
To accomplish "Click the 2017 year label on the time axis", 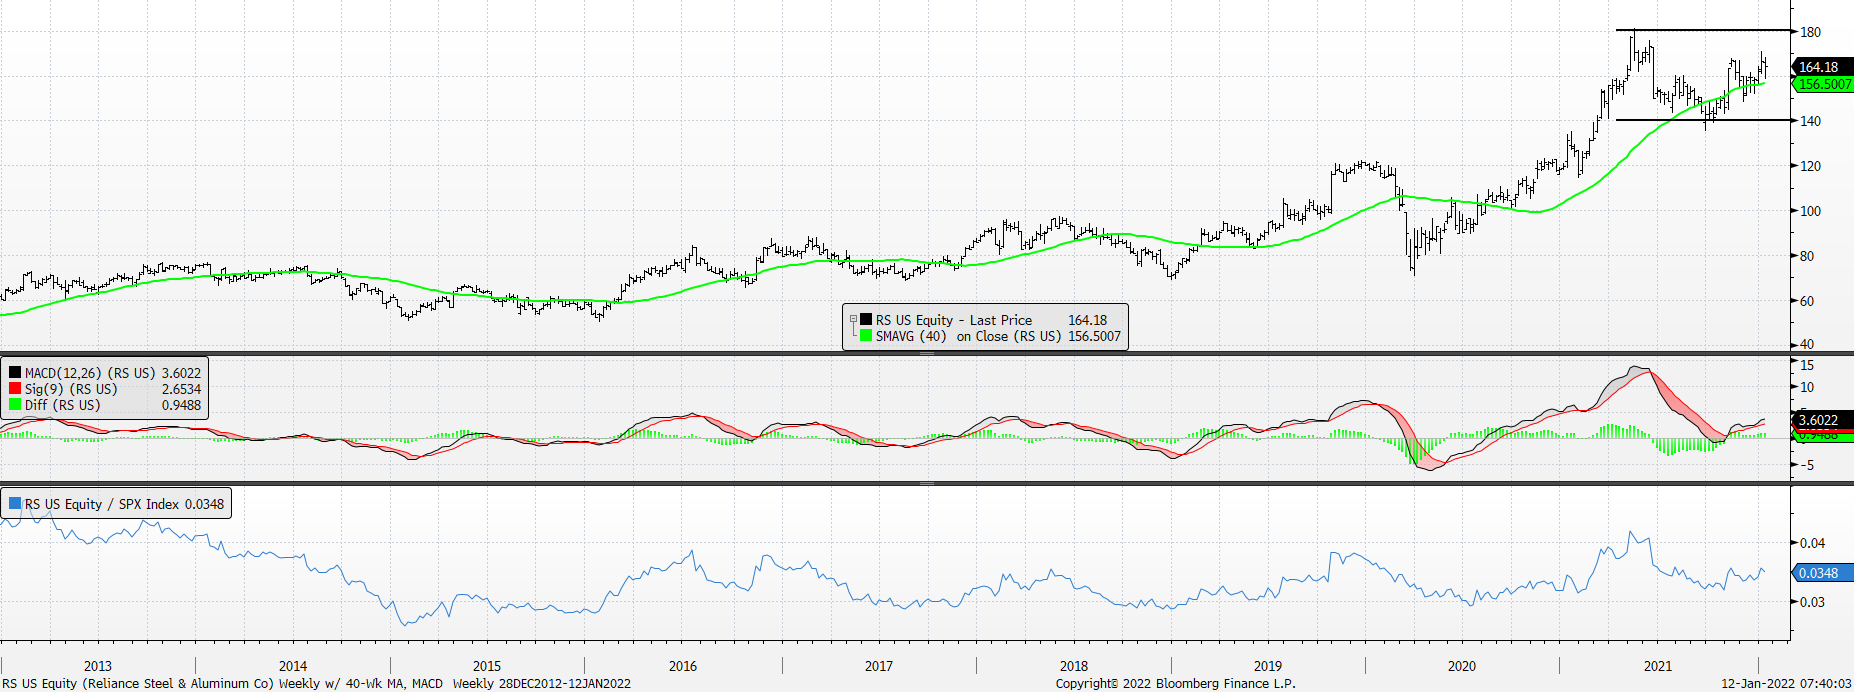I will [879, 666].
